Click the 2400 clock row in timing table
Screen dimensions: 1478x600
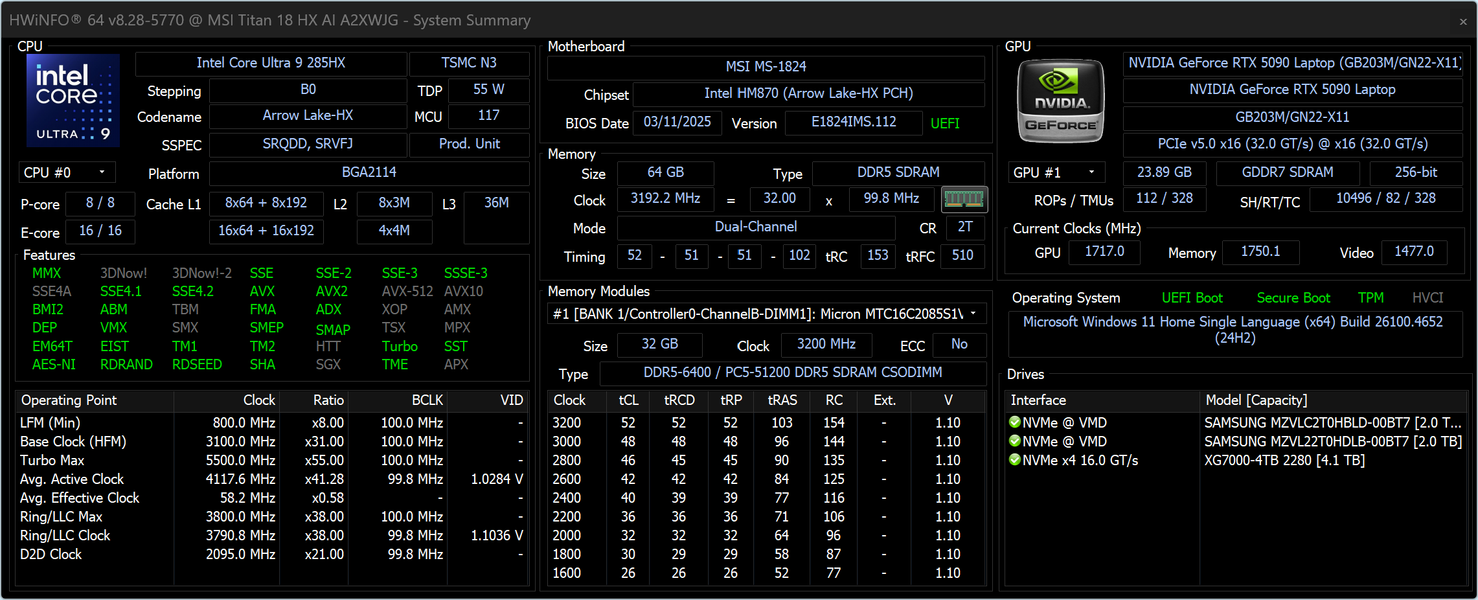coord(766,498)
